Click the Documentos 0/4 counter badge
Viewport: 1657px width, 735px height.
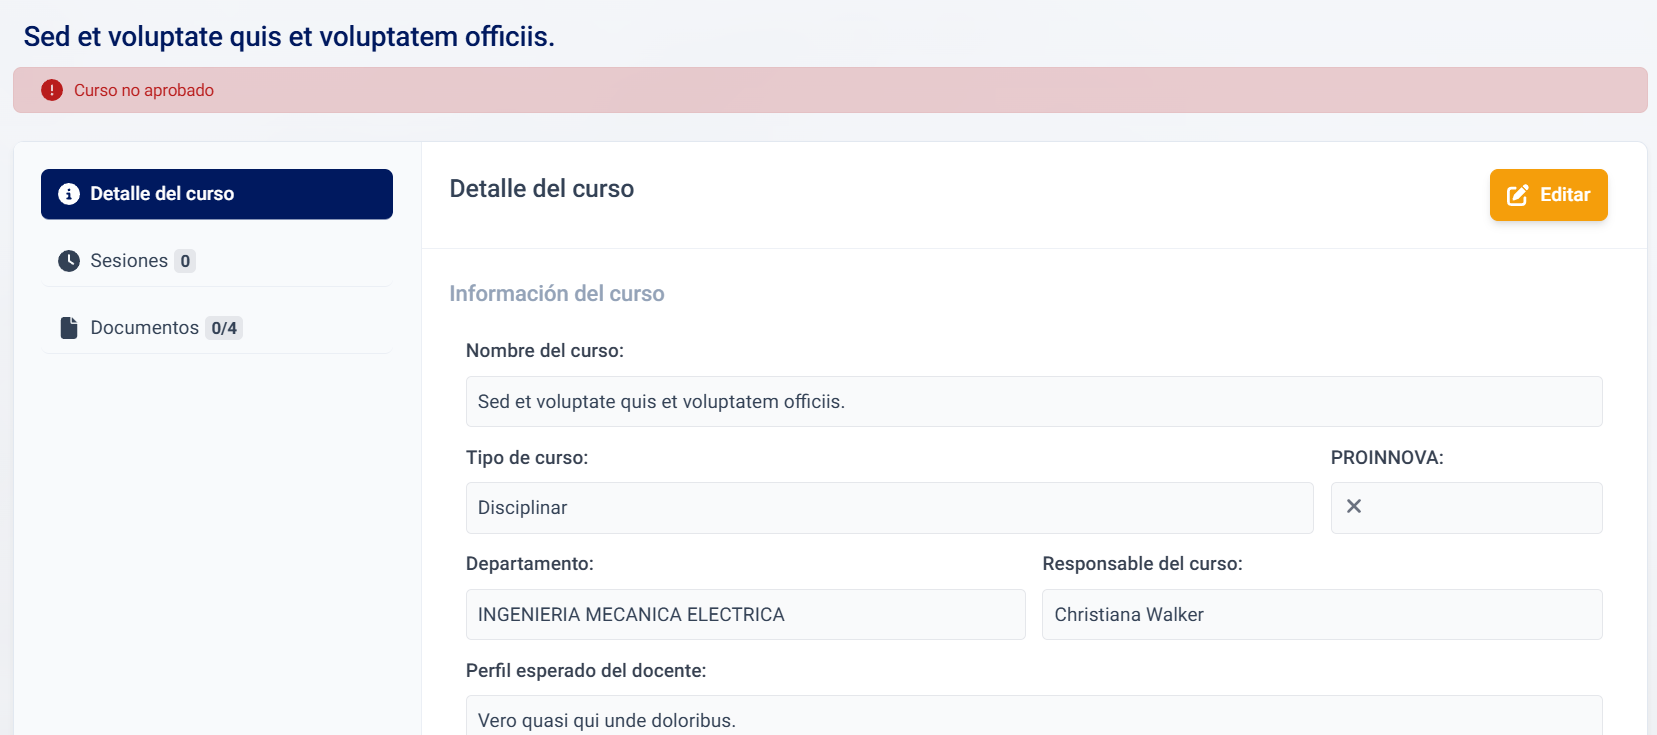point(224,328)
